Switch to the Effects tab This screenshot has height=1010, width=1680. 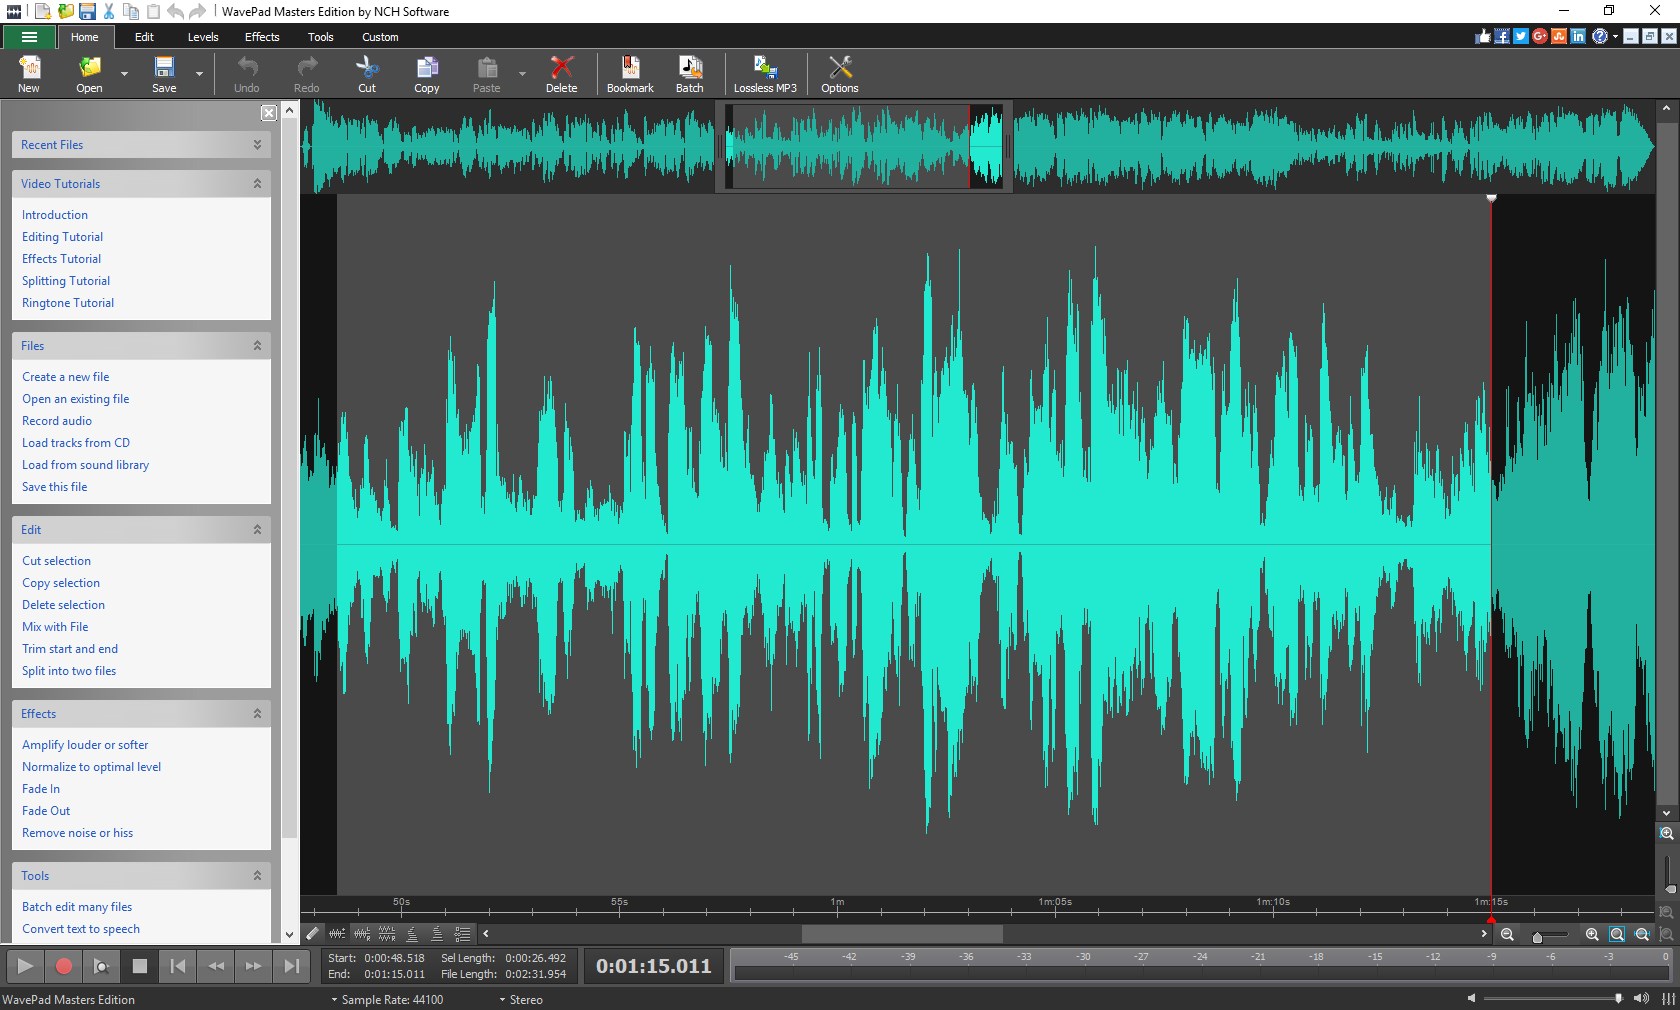261,37
